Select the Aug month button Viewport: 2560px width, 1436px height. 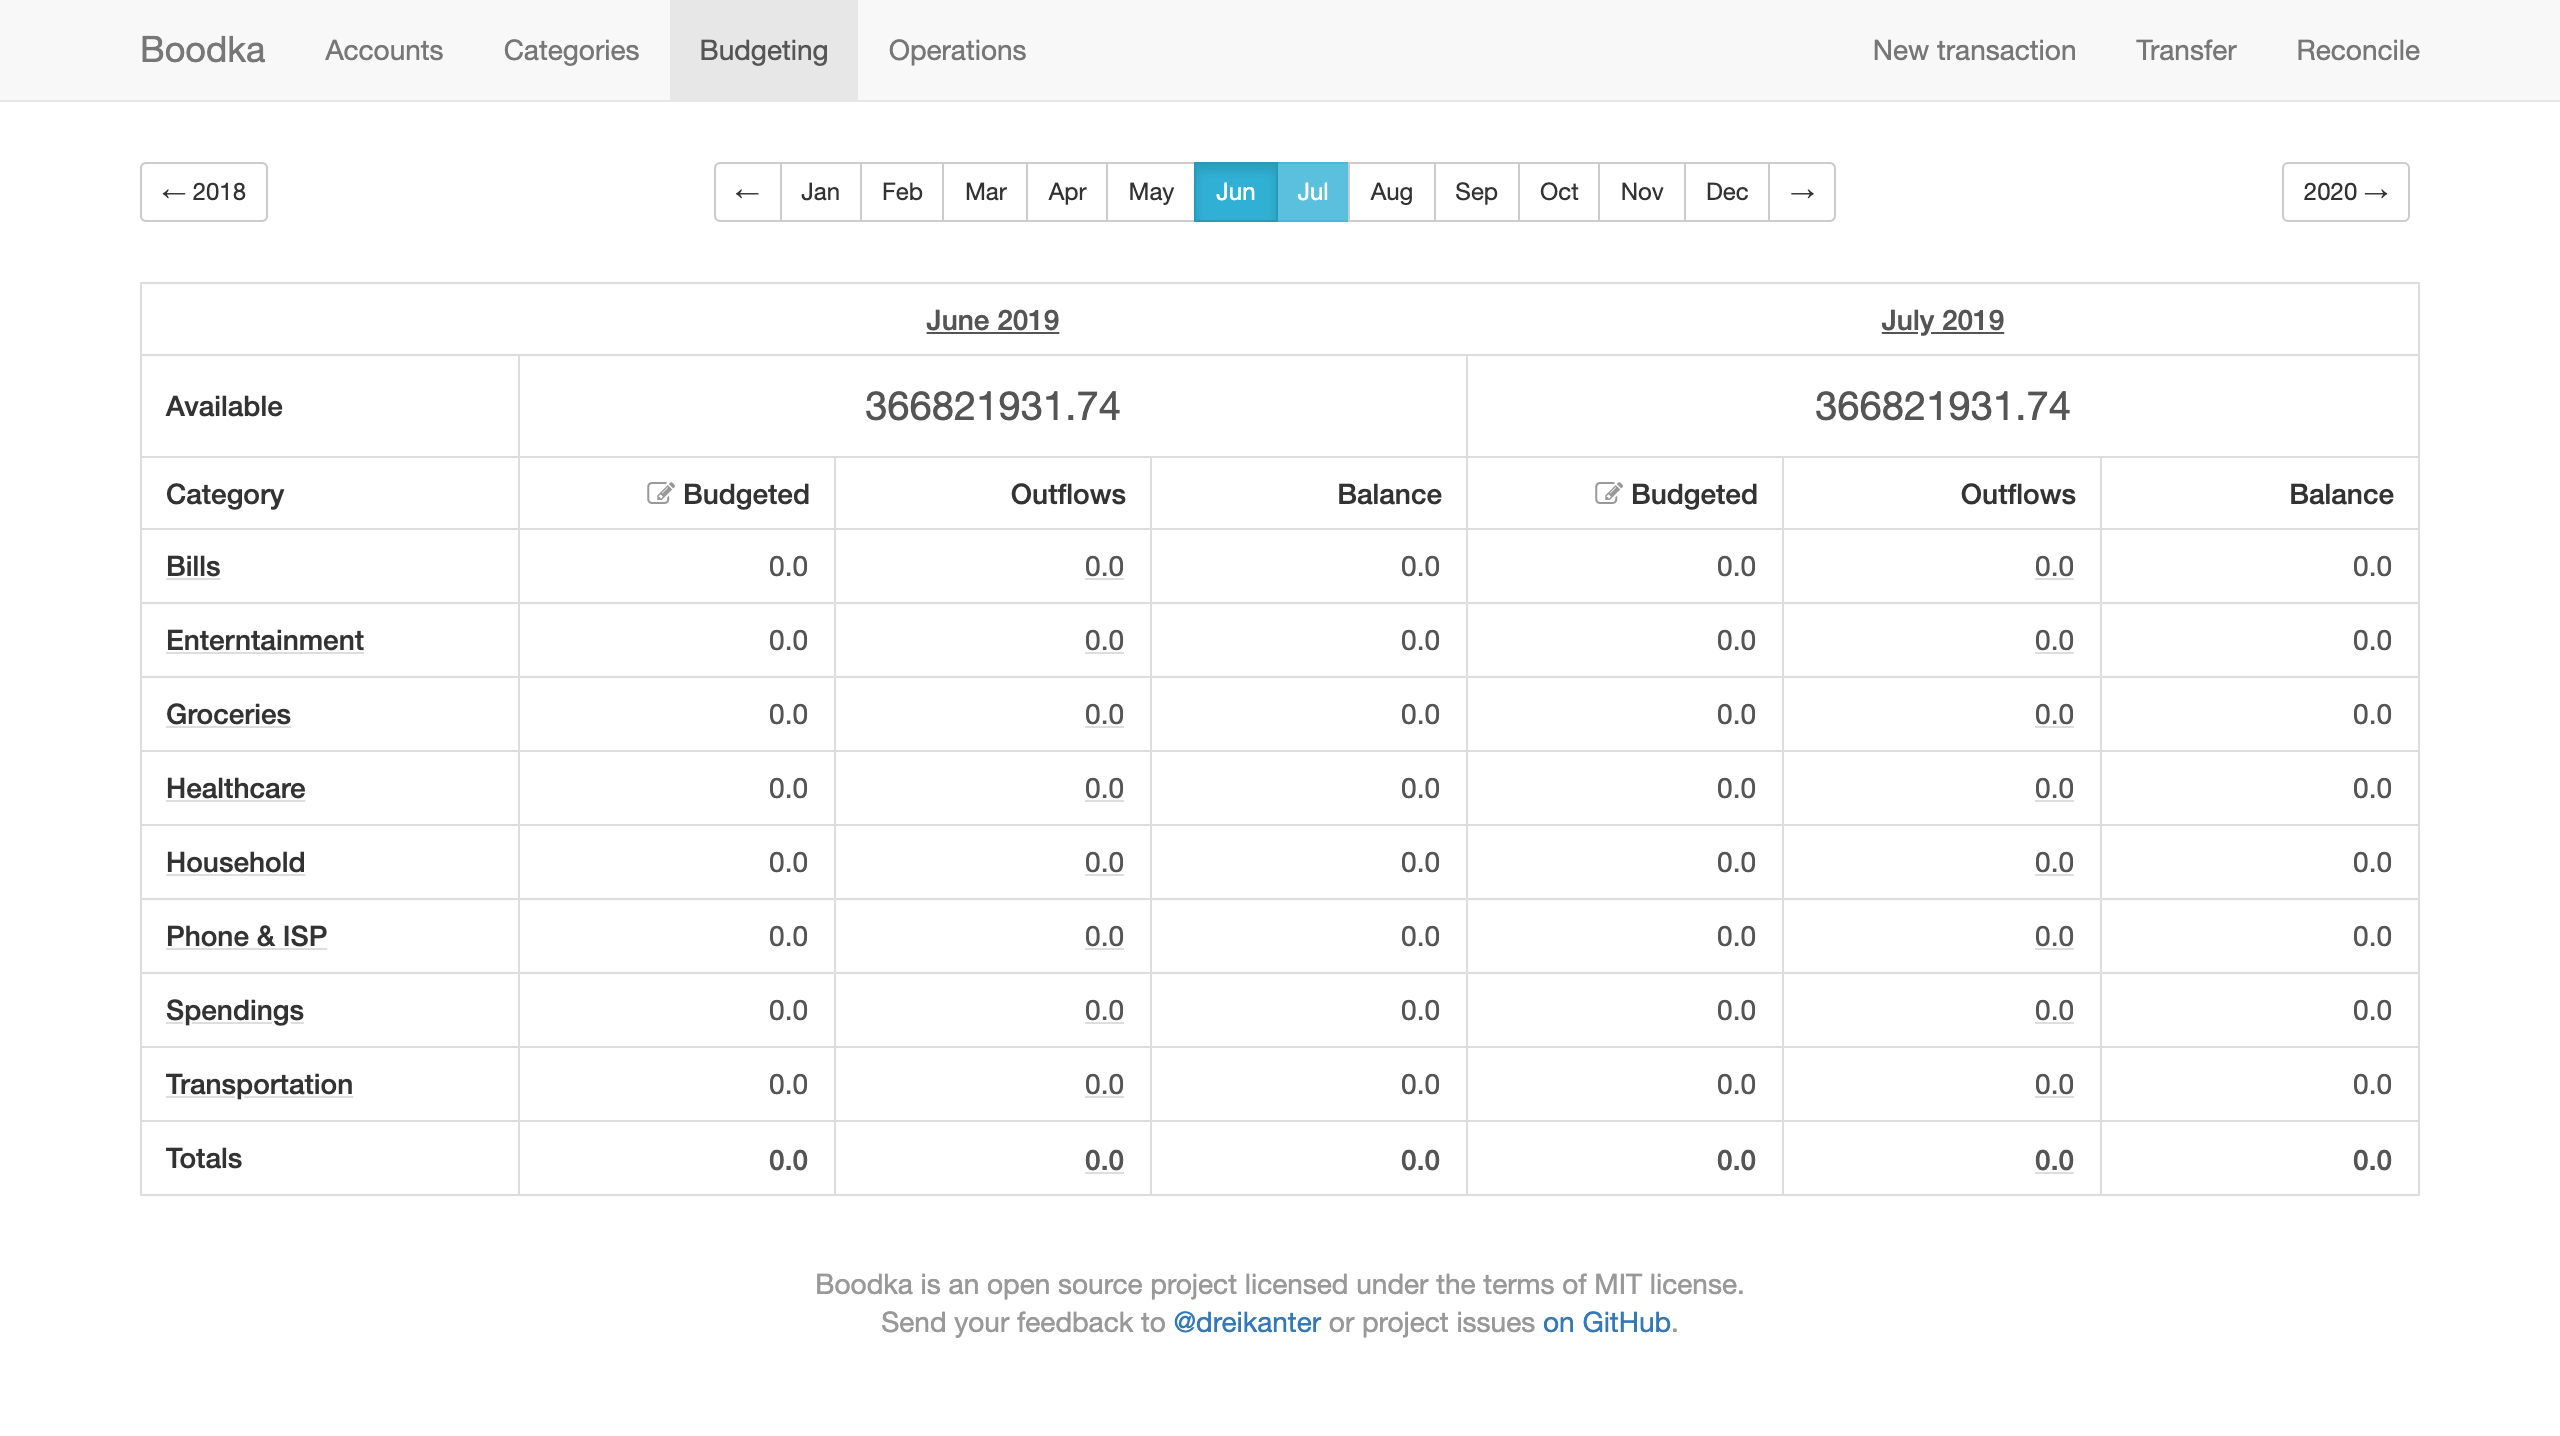click(x=1390, y=192)
